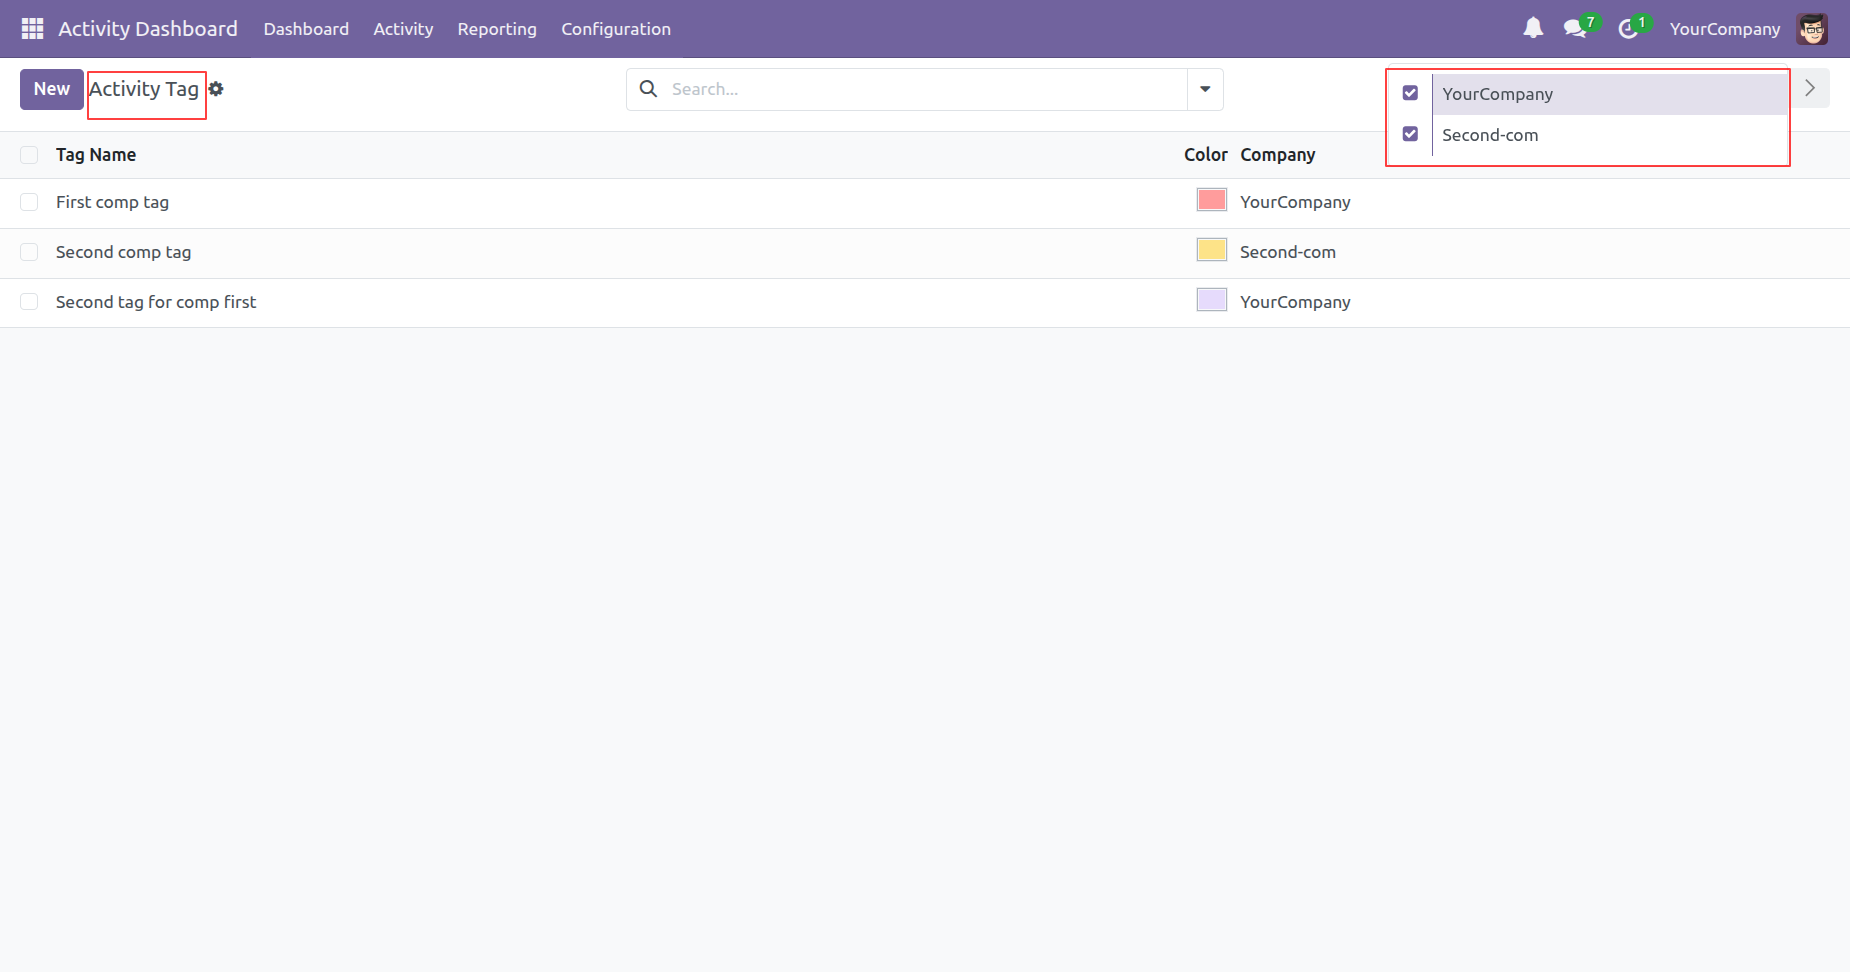
Task: Click the New button
Action: click(x=52, y=89)
